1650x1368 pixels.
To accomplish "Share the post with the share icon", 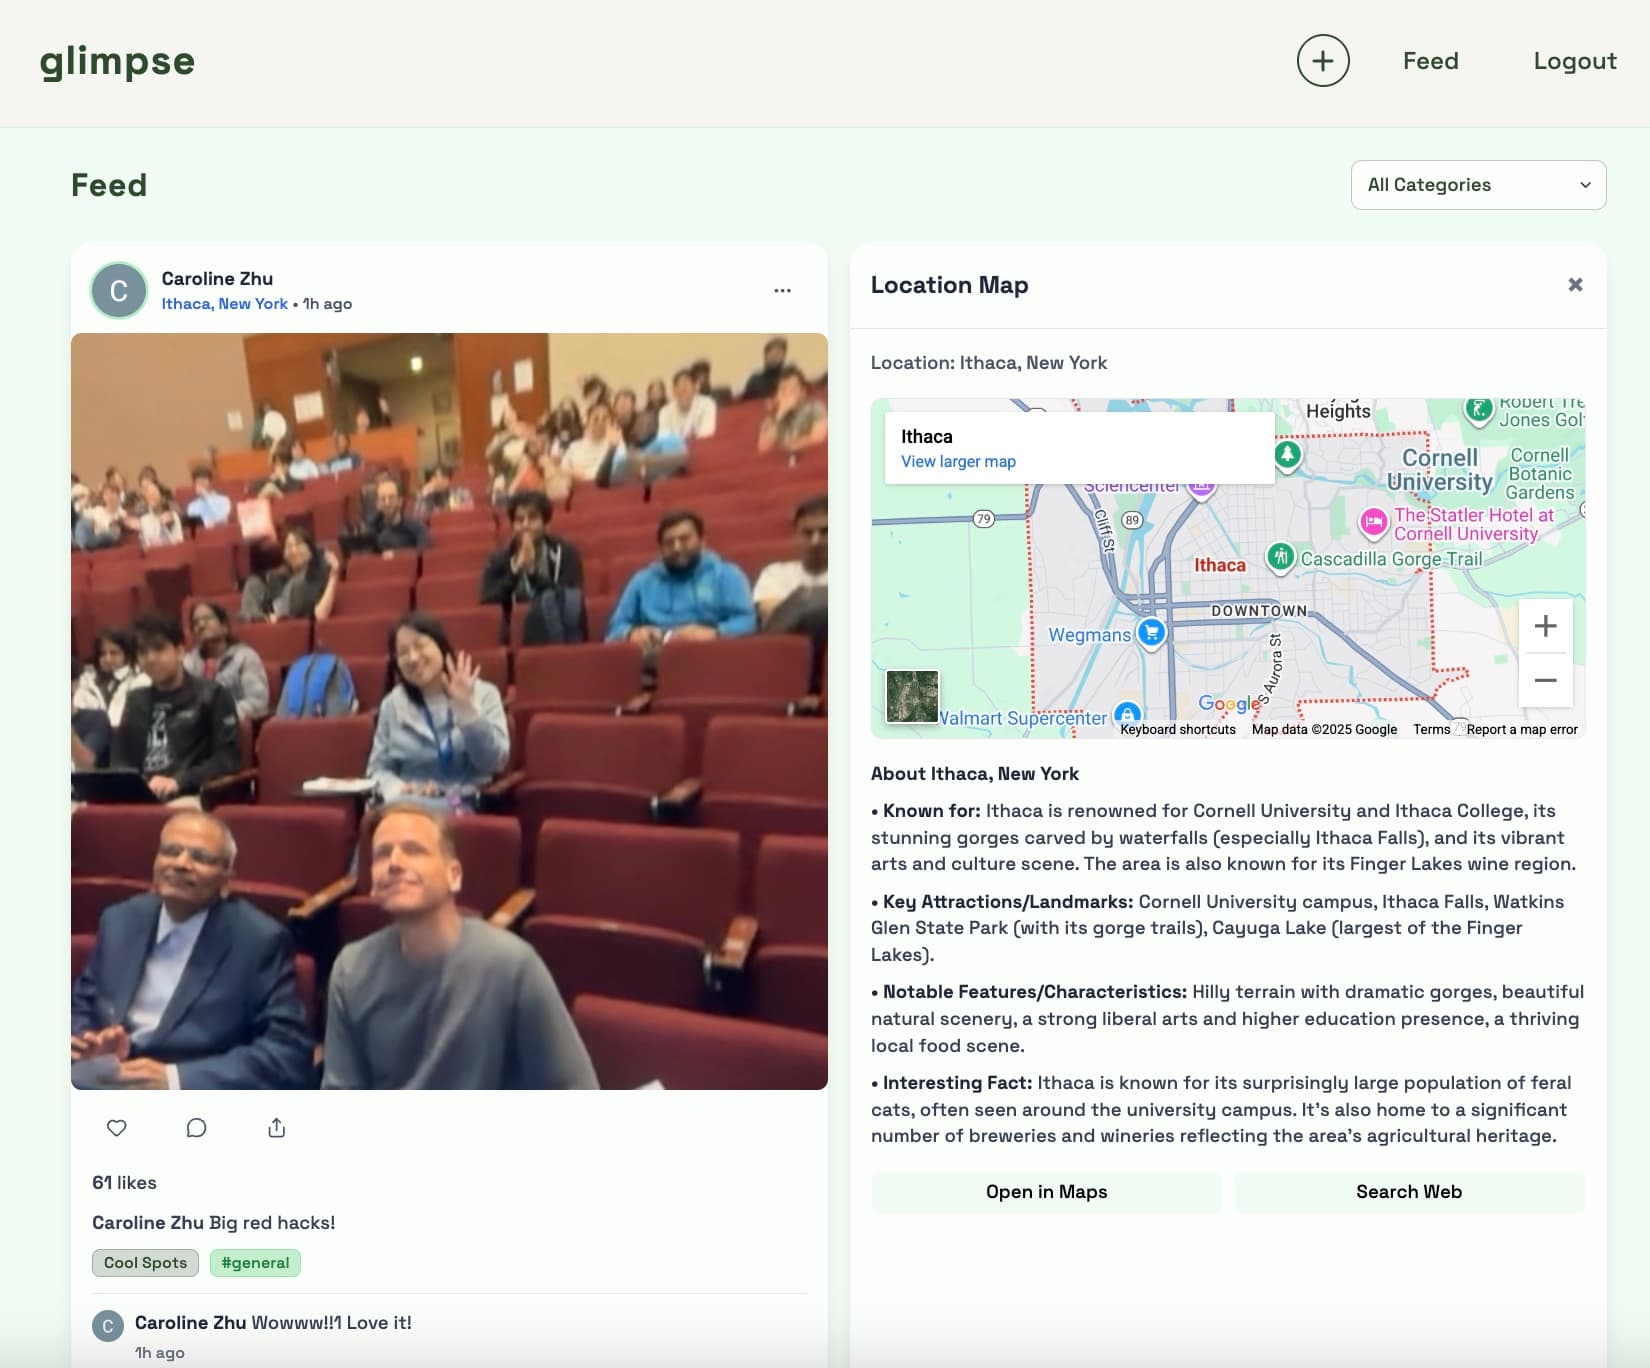I will [277, 1128].
